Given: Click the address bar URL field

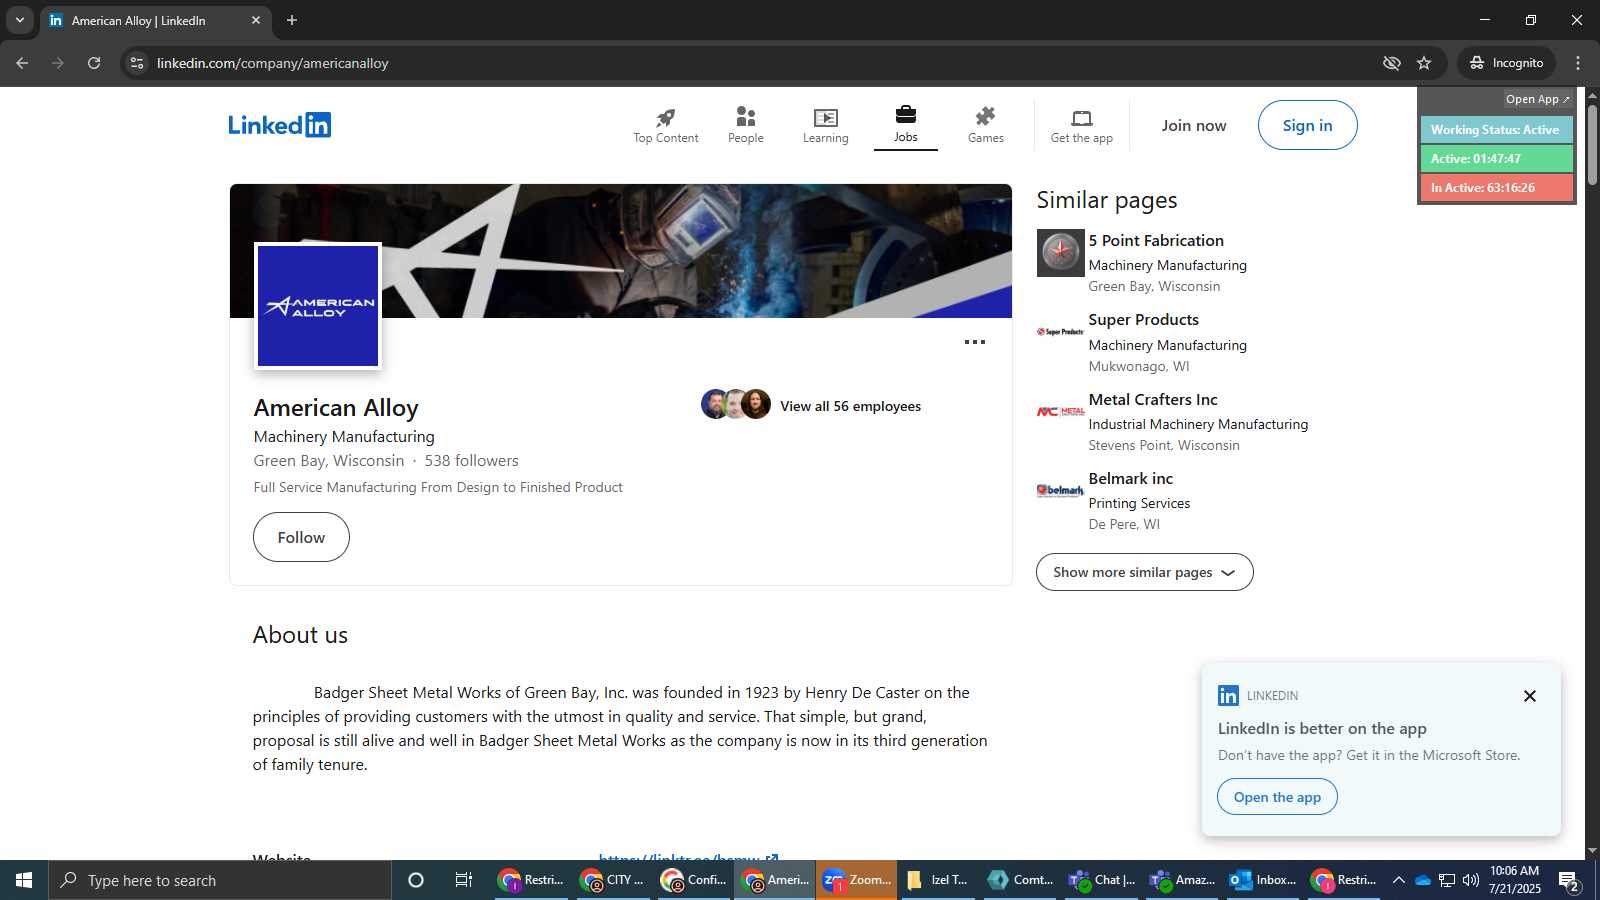Looking at the screenshot, I should click(760, 63).
